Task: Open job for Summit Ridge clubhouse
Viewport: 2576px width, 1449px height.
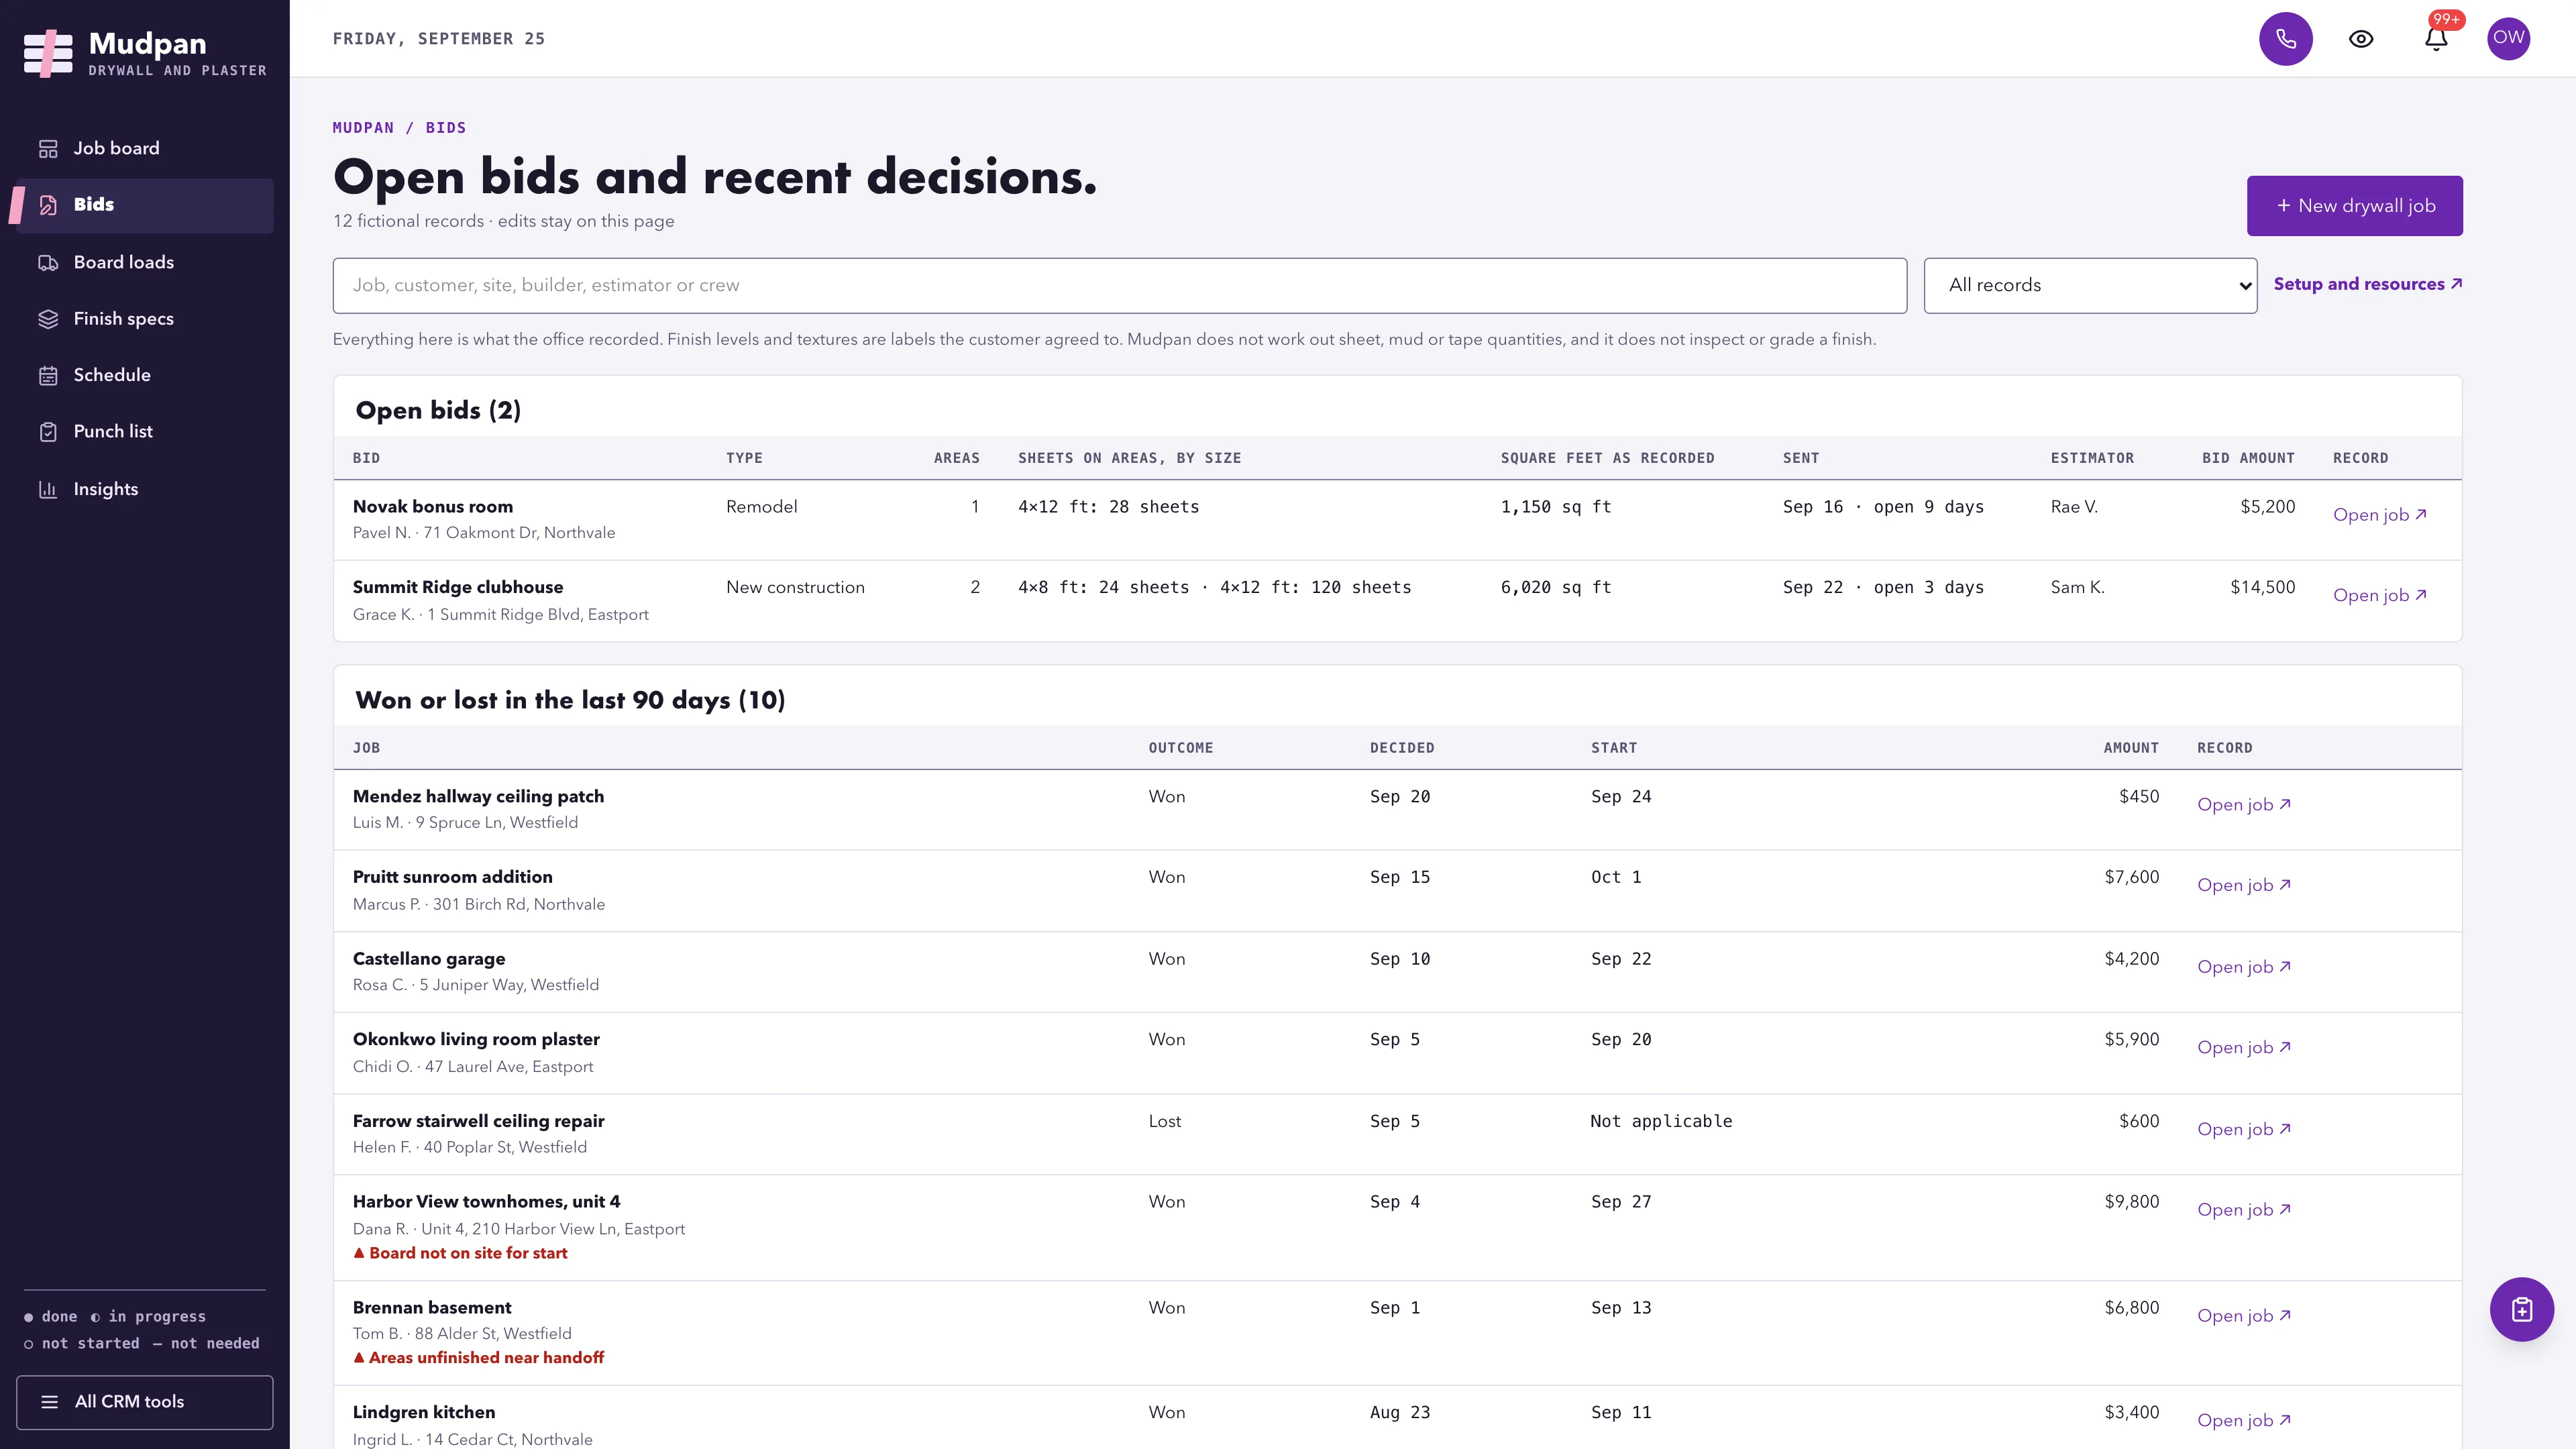Action: (2379, 595)
